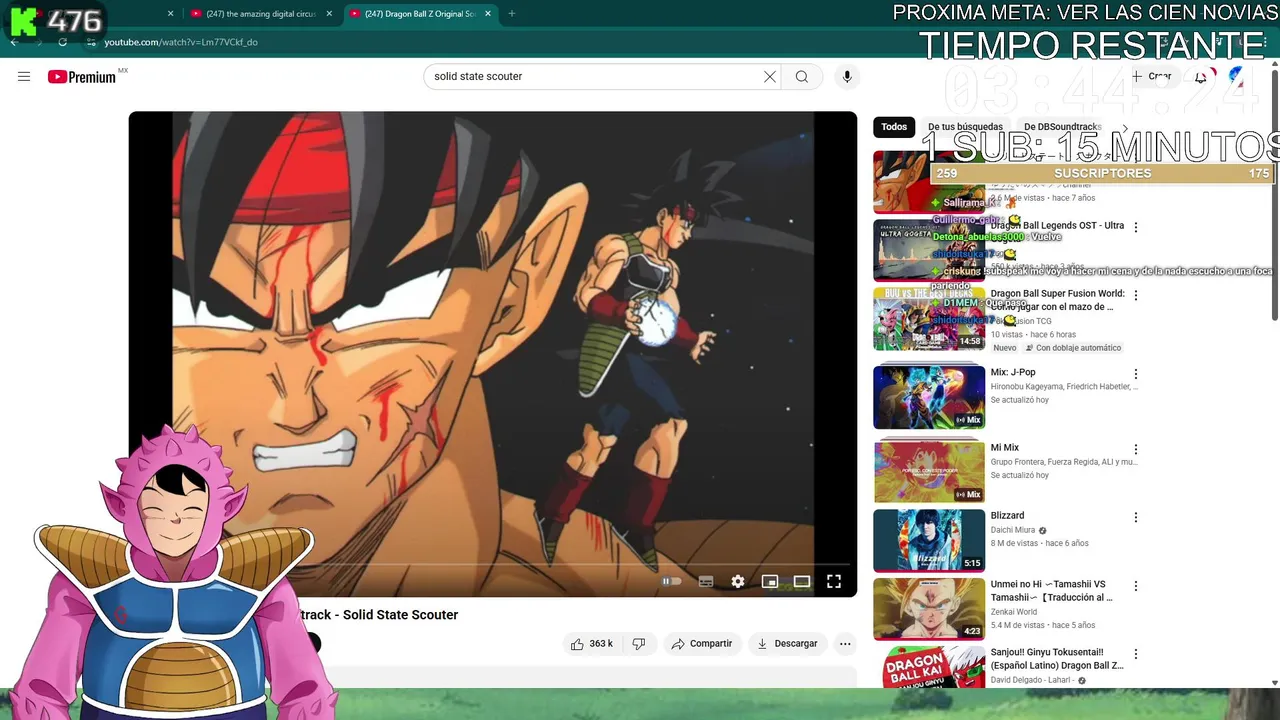
Task: Open Unmei no Hi video thumbnail
Action: pos(929,608)
